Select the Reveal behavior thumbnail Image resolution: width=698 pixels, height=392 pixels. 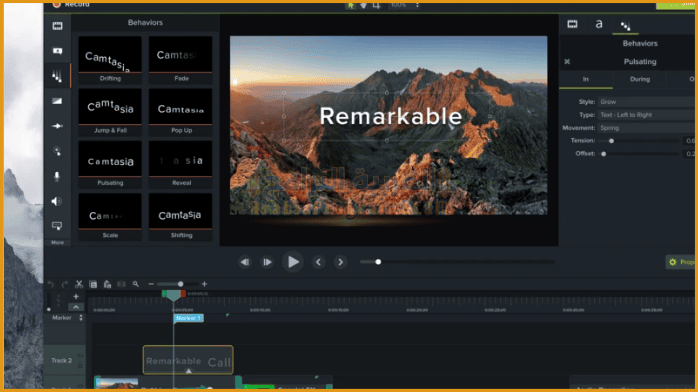[x=180, y=164]
